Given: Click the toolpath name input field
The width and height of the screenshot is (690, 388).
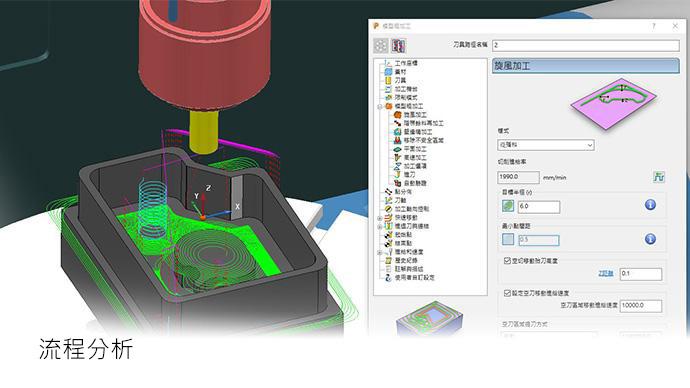Looking at the screenshot, I should 585,45.
